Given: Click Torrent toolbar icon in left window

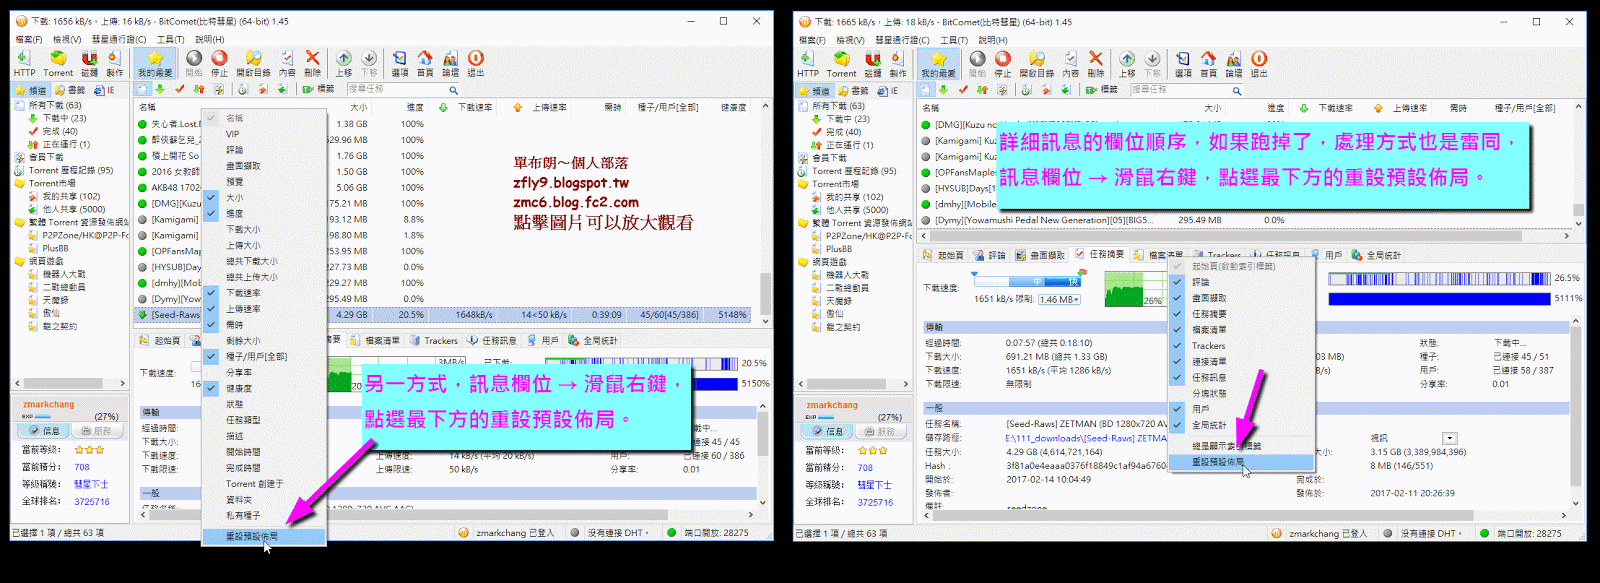Looking at the screenshot, I should point(58,63).
